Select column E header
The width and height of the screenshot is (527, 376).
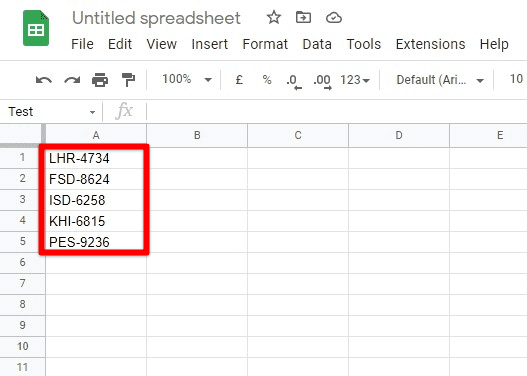488,135
